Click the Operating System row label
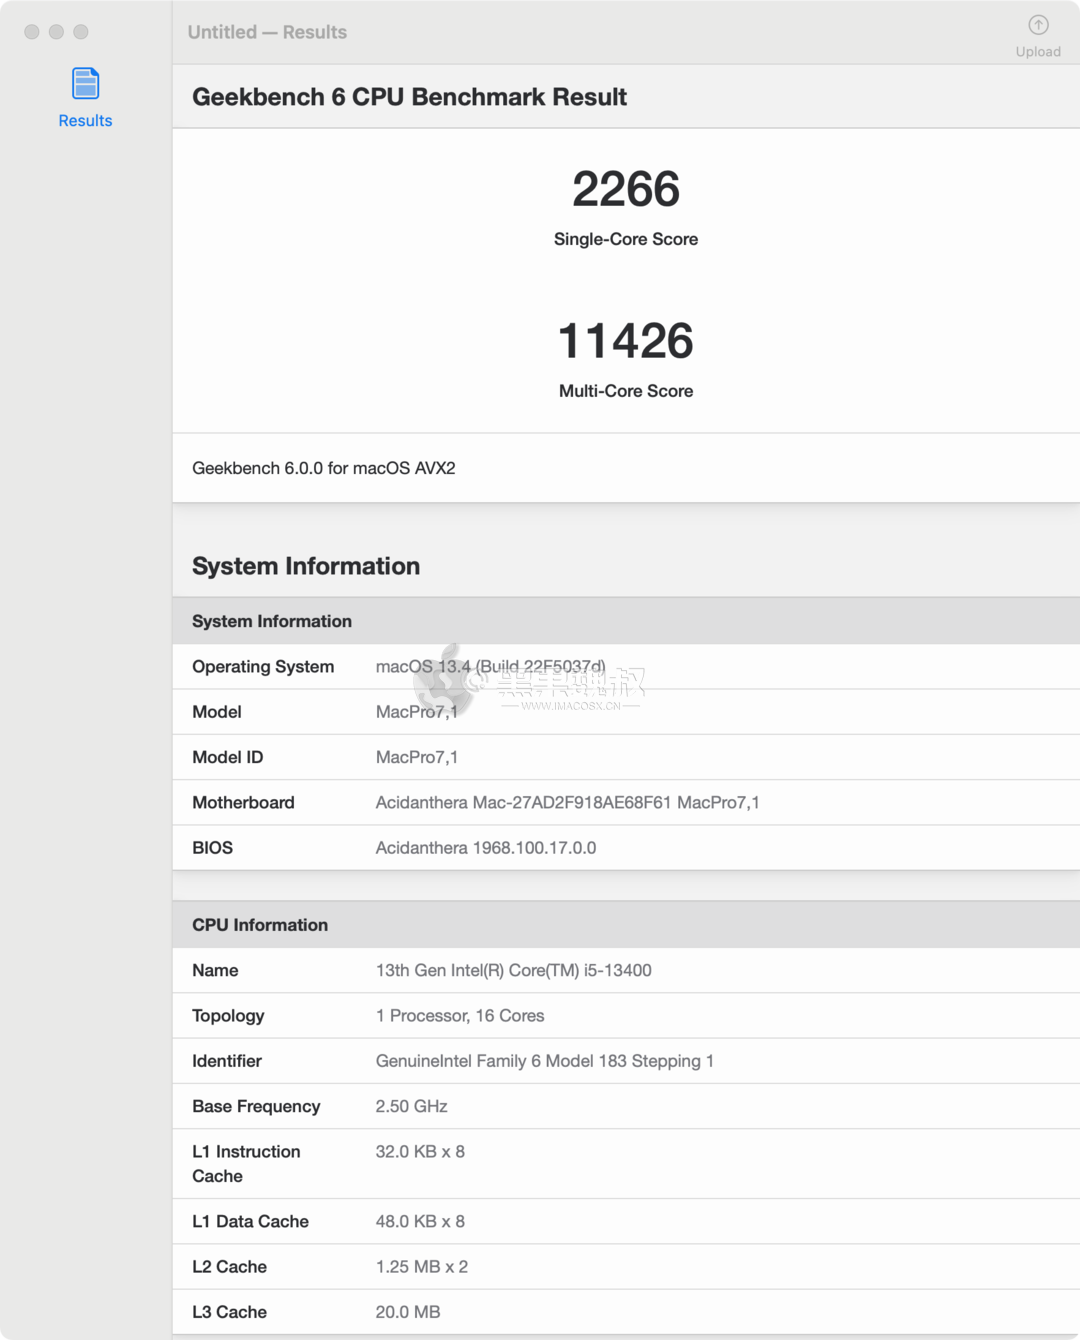This screenshot has width=1080, height=1340. click(x=263, y=667)
